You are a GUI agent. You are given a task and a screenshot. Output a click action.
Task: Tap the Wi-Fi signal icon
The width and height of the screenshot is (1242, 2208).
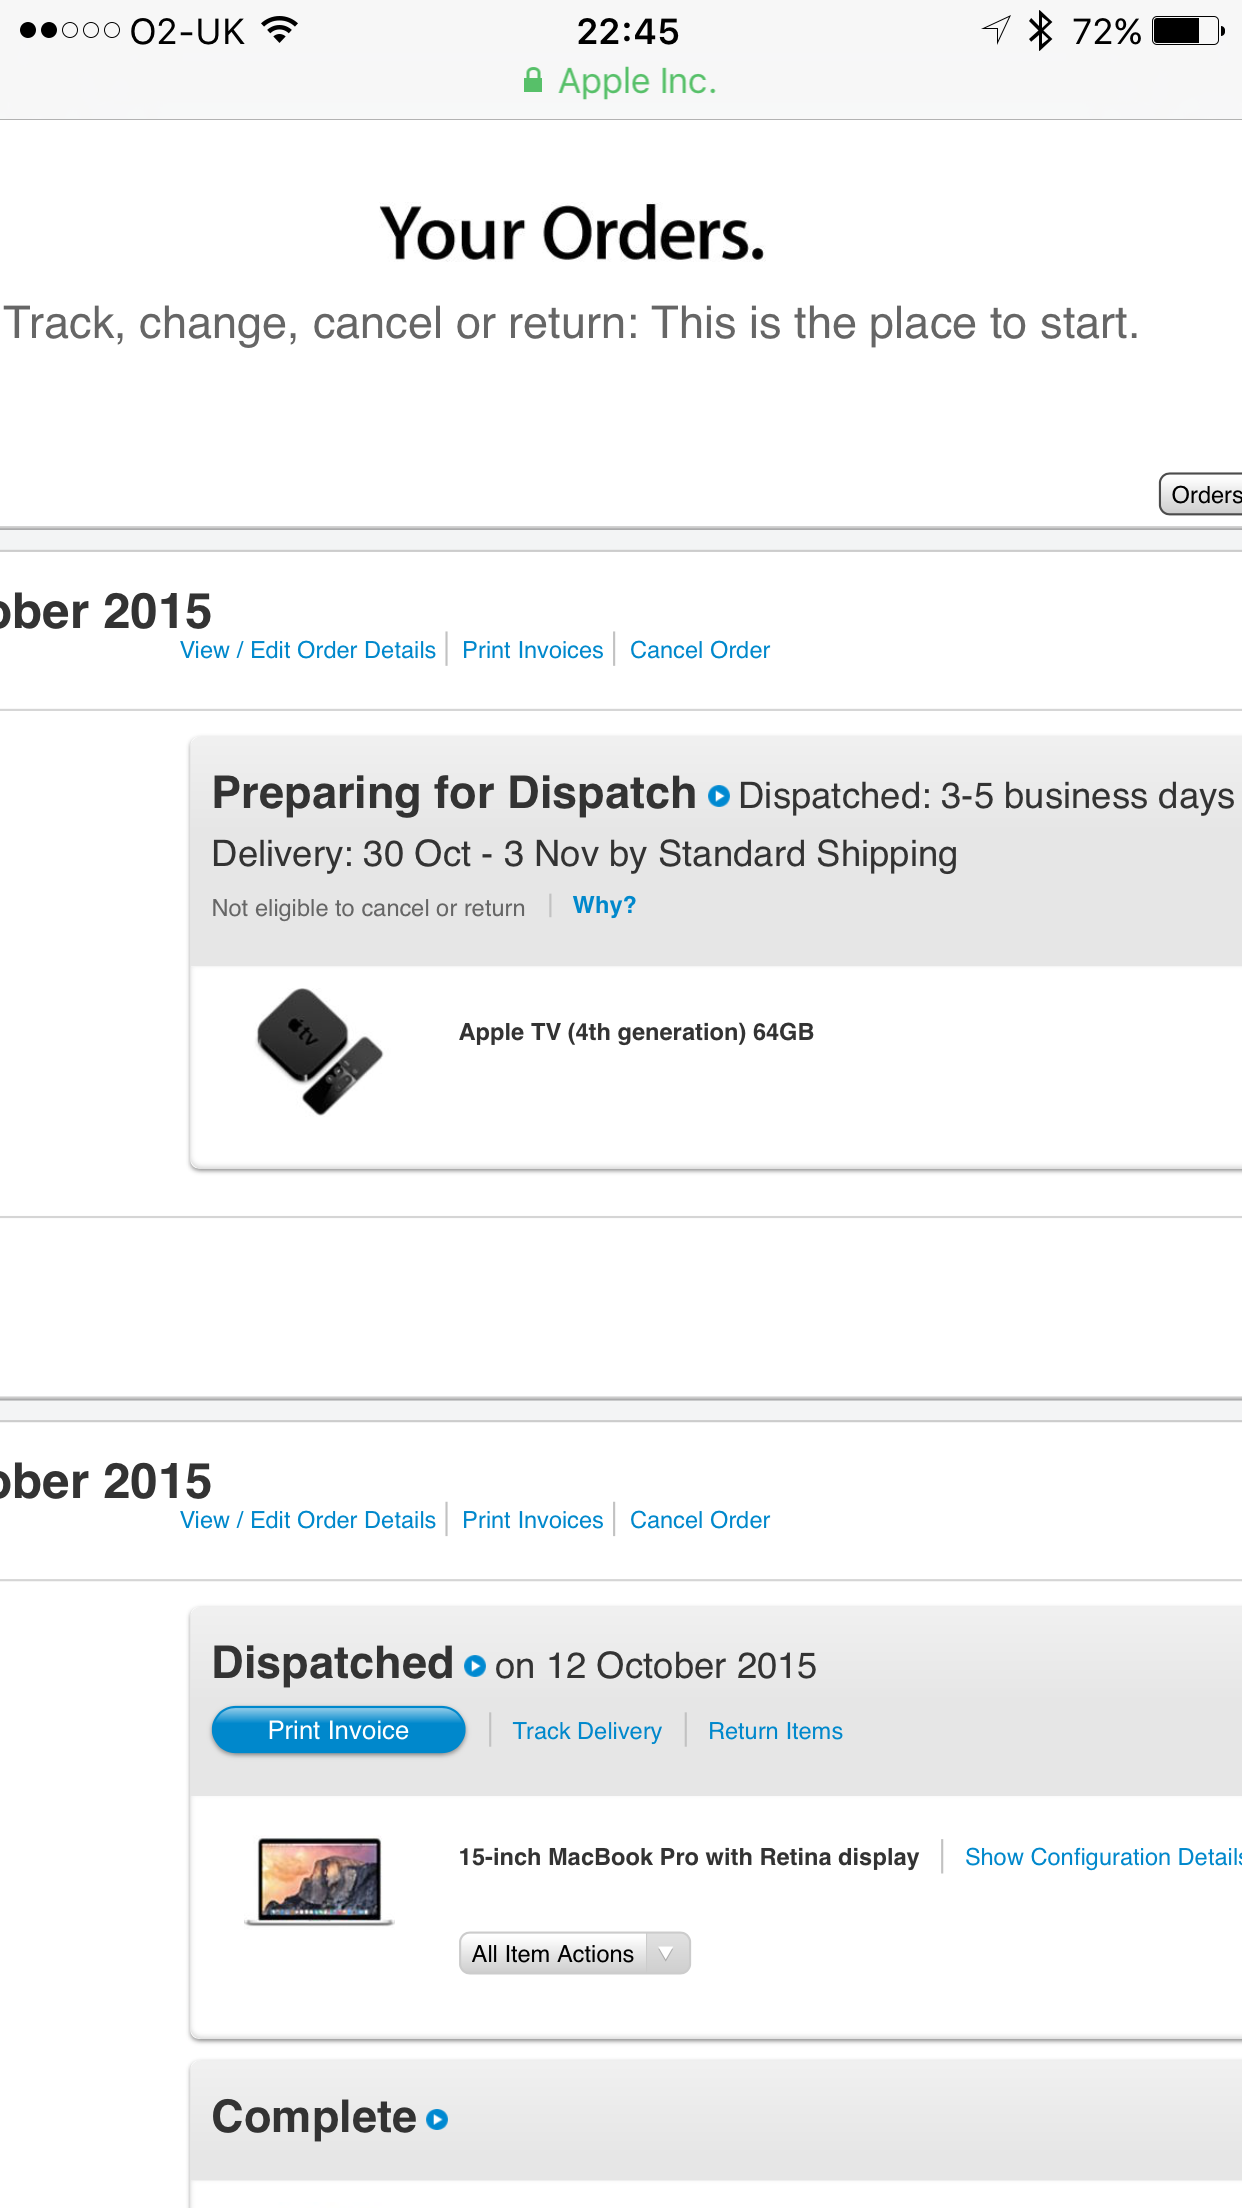(x=280, y=30)
